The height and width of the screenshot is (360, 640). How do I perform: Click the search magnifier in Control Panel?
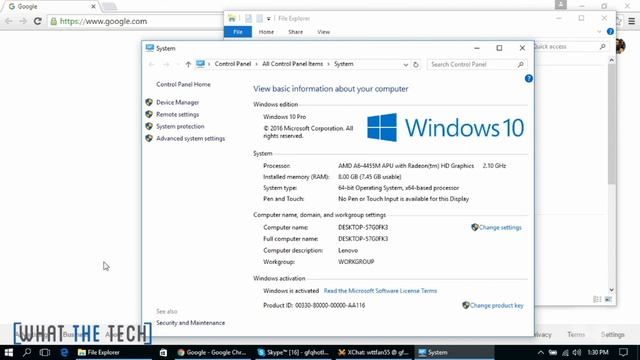click(x=520, y=64)
